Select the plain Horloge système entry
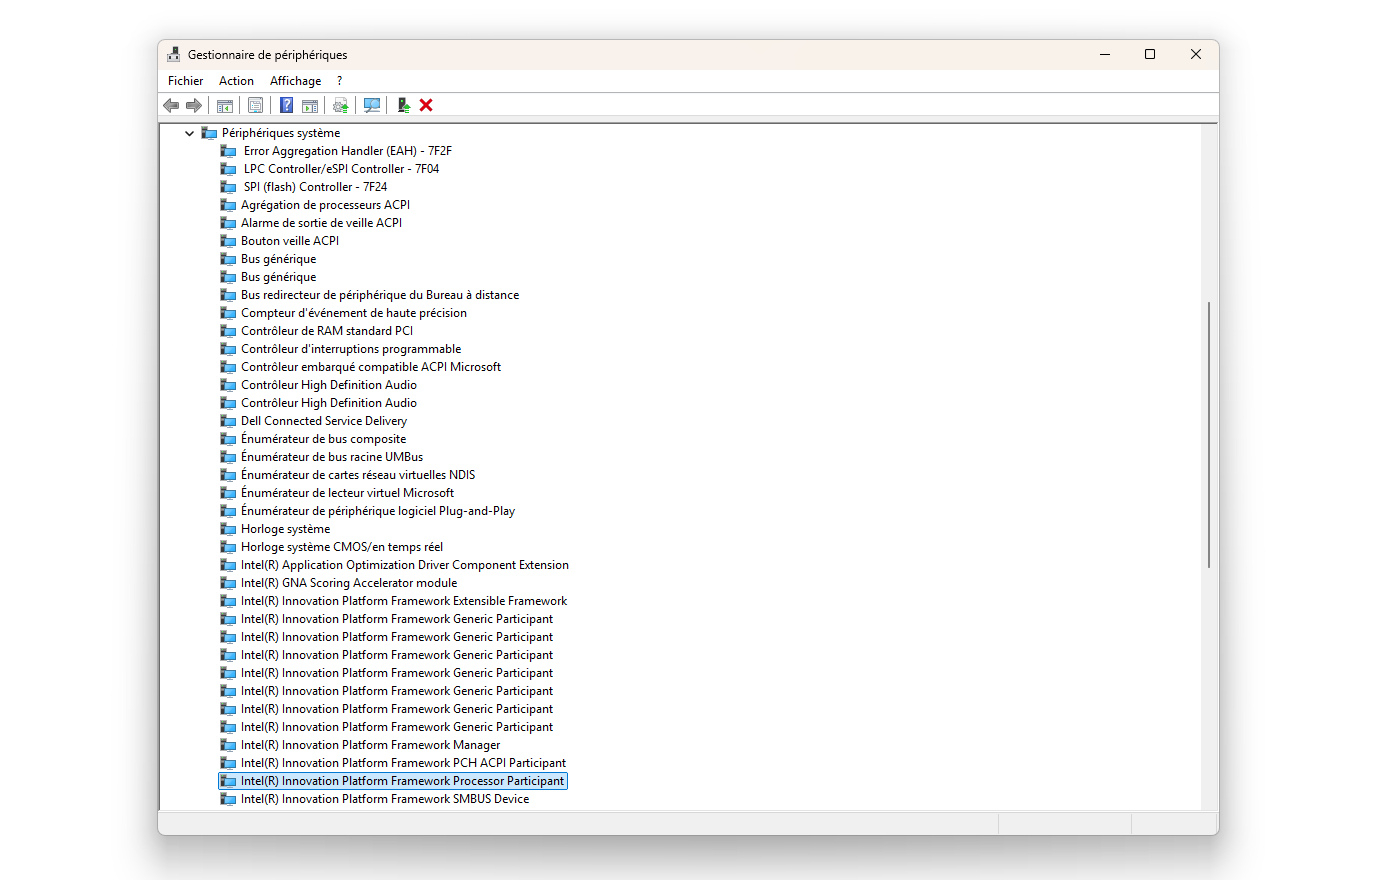The image size is (1400, 880). click(285, 529)
